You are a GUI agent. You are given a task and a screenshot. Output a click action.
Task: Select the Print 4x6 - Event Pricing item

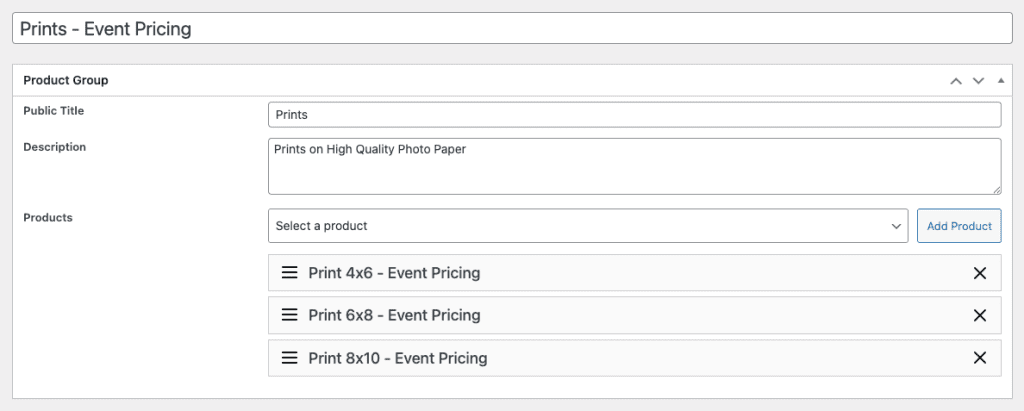[x=394, y=273]
